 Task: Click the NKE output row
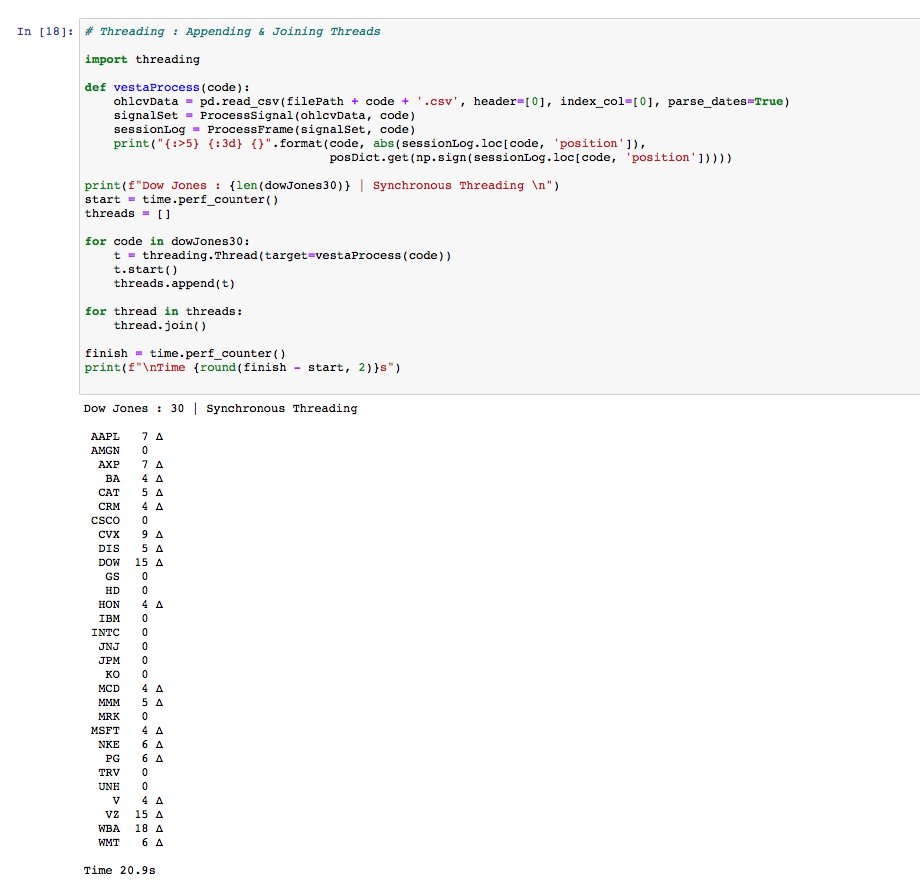[x=130, y=745]
